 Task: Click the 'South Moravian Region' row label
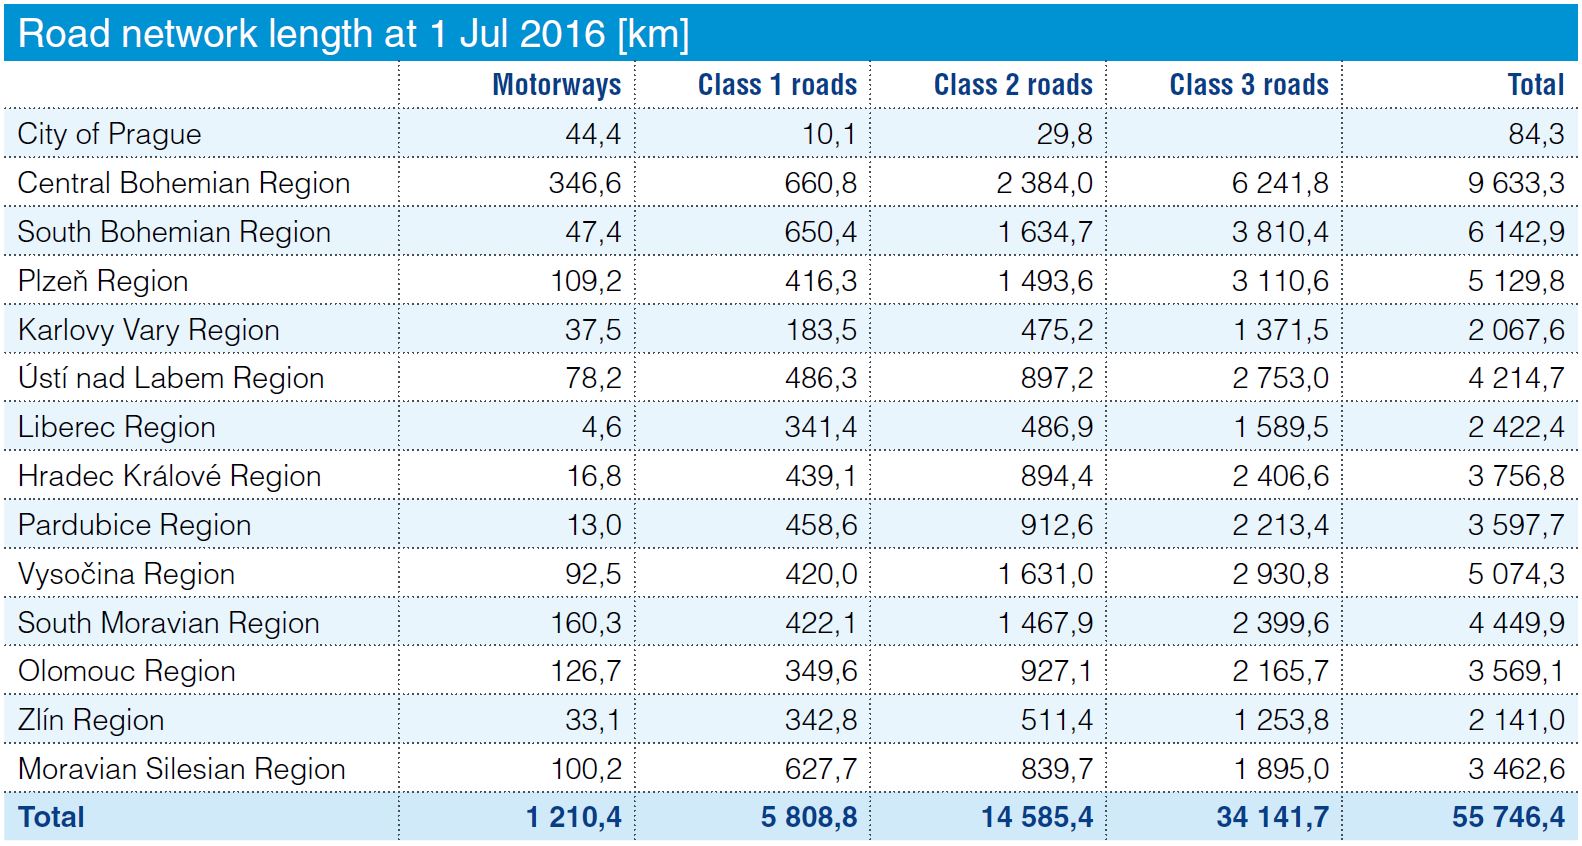pos(169,623)
